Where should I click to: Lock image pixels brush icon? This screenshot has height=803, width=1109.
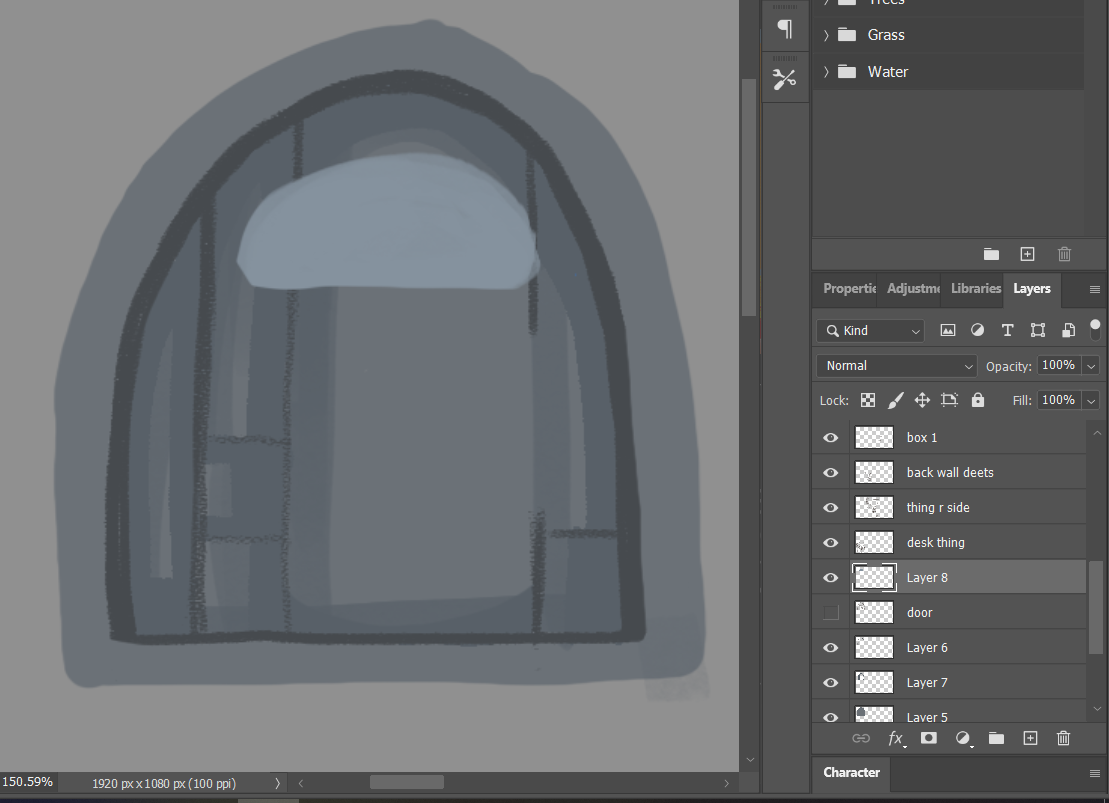[x=895, y=400]
